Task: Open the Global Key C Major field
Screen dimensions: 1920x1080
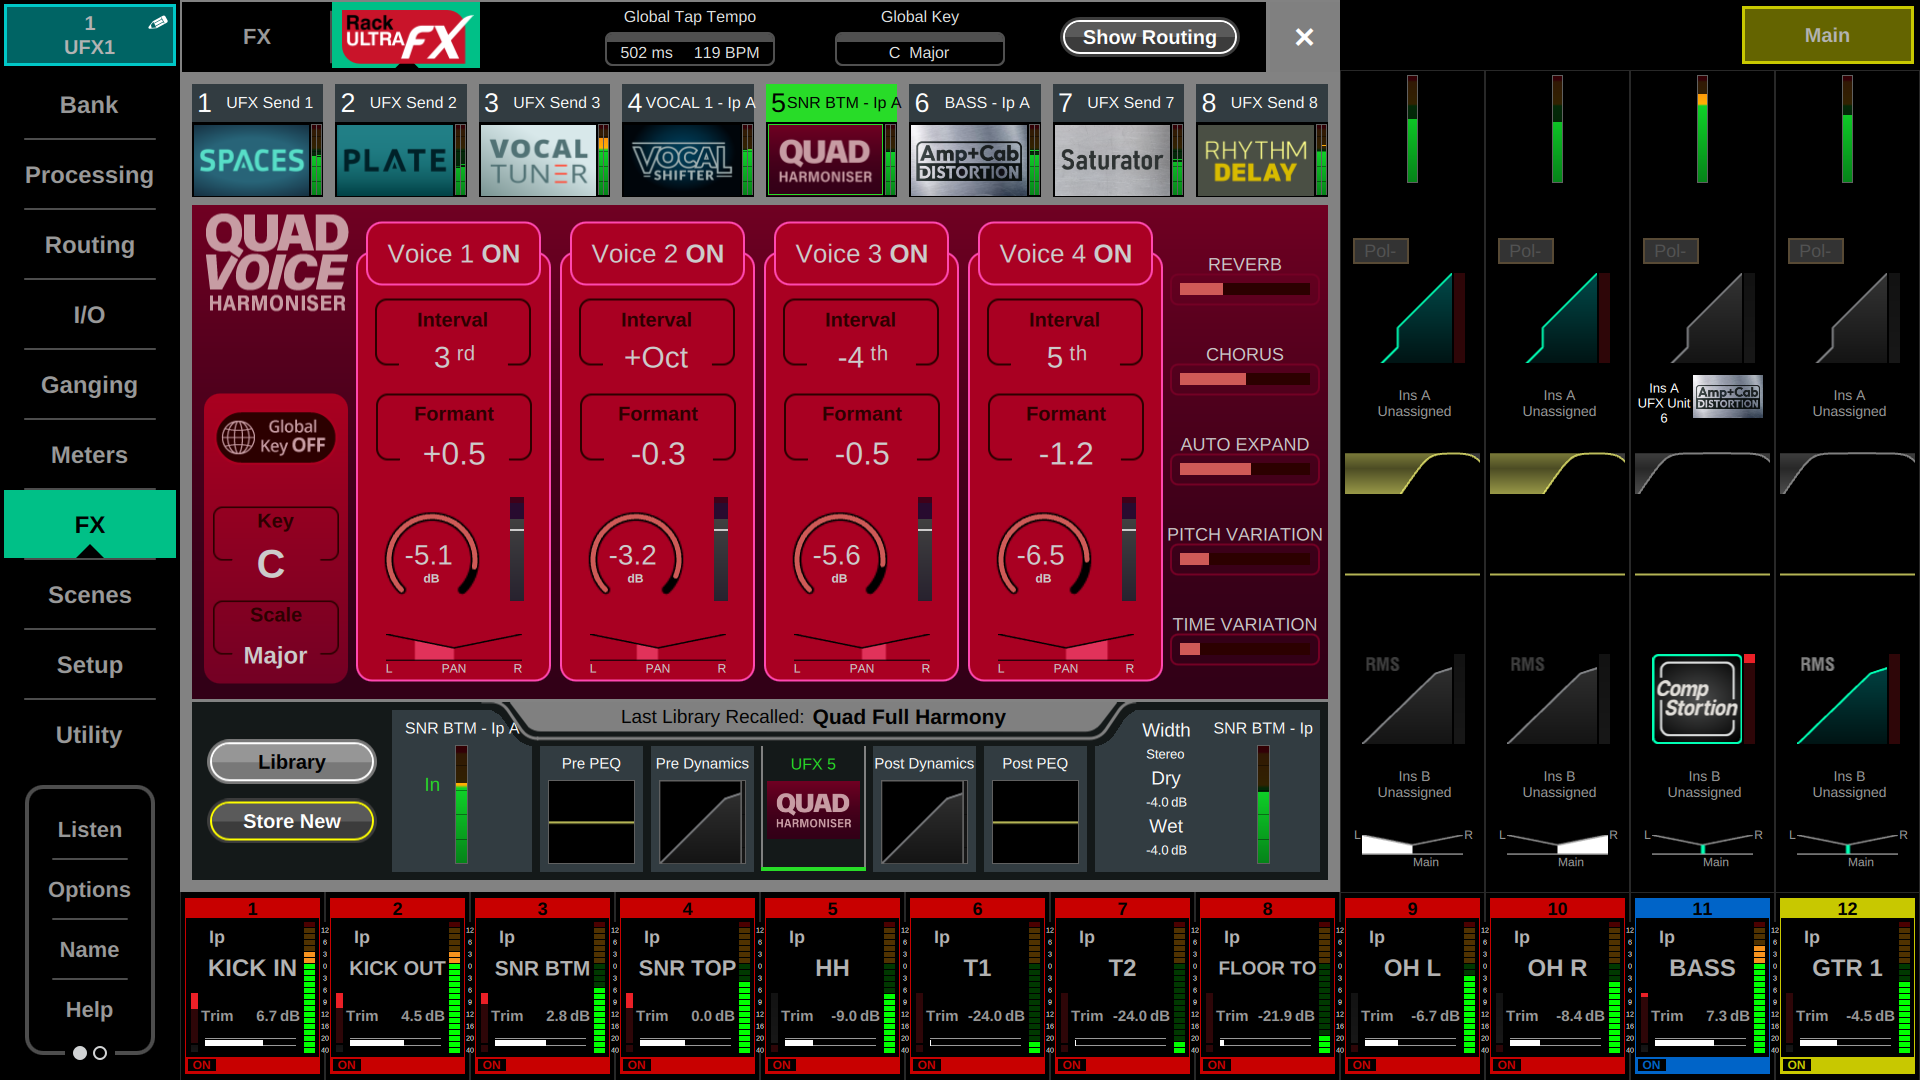Action: coord(919,52)
